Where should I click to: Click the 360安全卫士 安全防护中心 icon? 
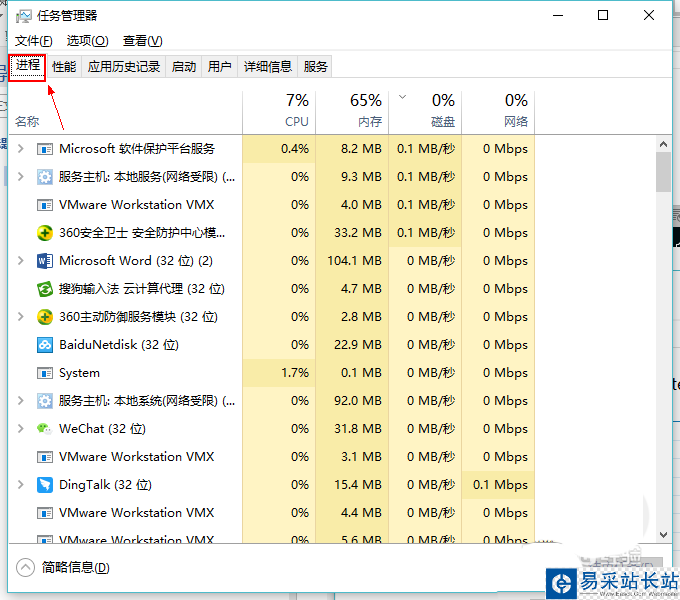45,233
